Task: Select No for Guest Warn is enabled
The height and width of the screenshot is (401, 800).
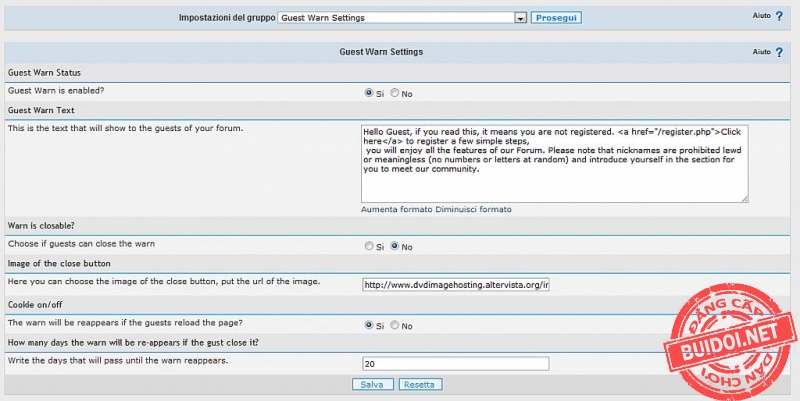Action: coord(395,93)
